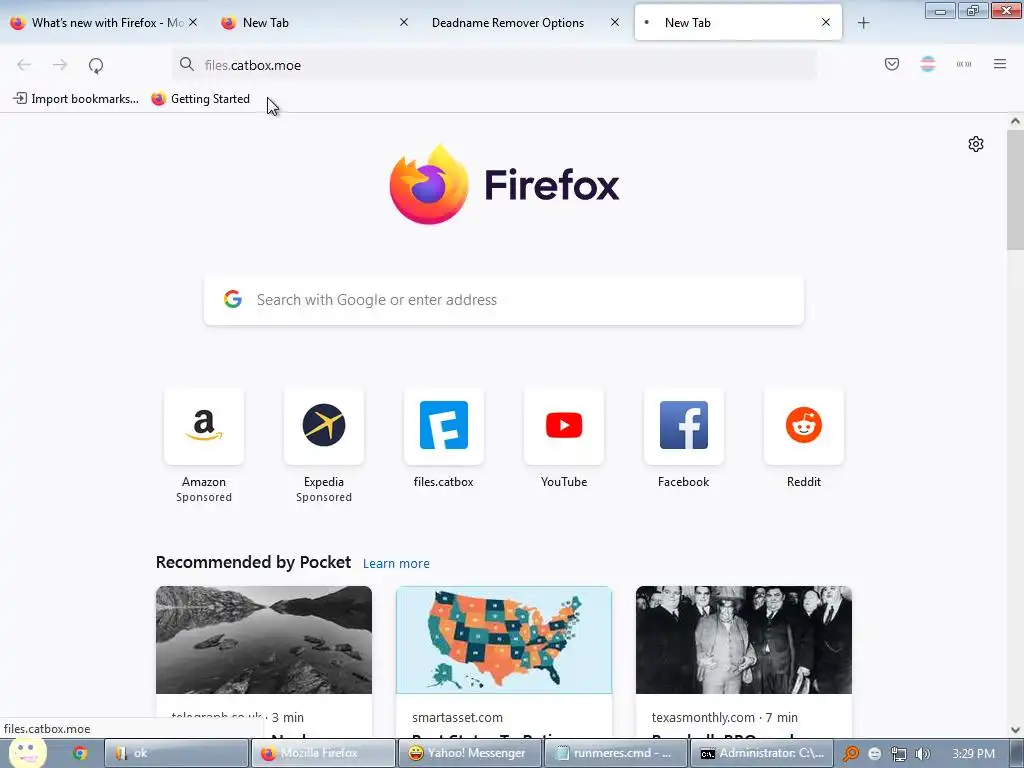Click the Google logo in the search box
The width and height of the screenshot is (1024, 768).
click(232, 299)
